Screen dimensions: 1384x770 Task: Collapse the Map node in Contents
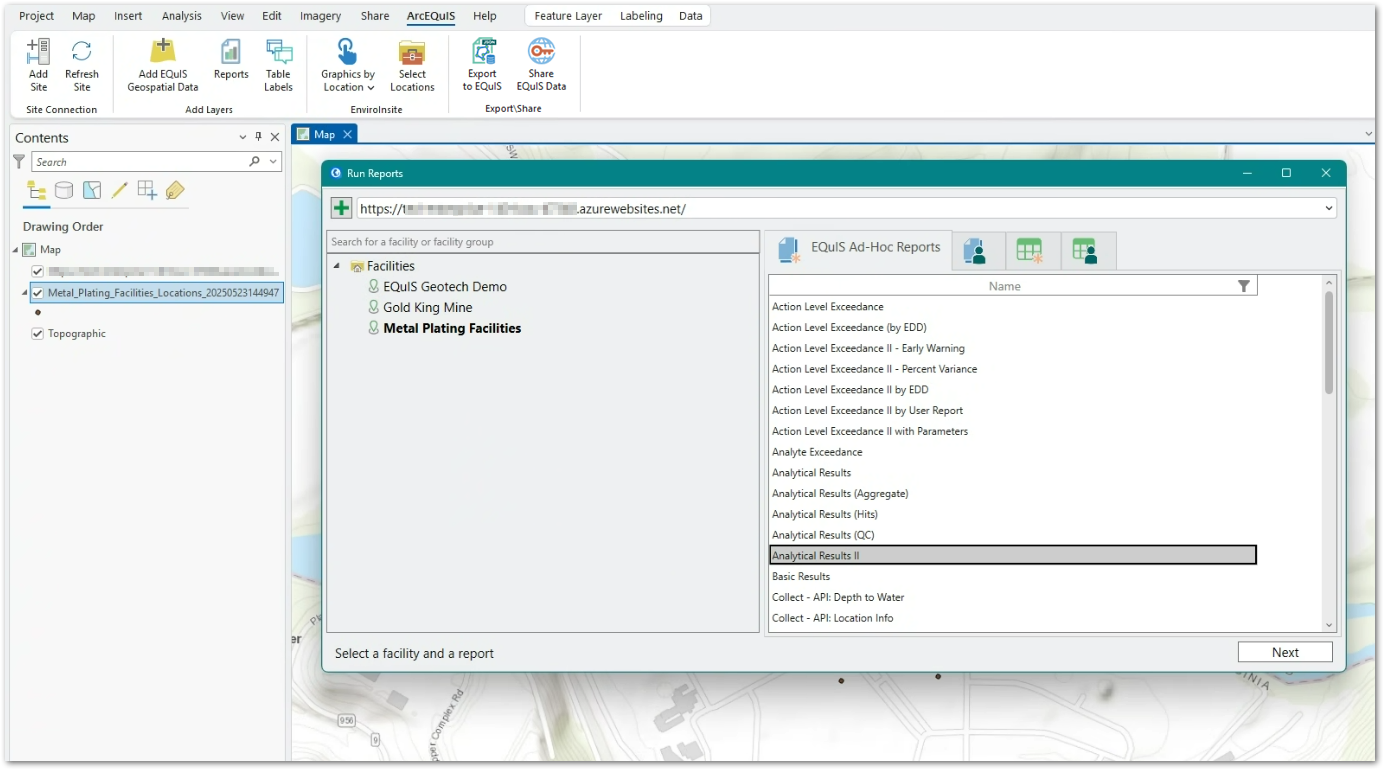pos(16,250)
